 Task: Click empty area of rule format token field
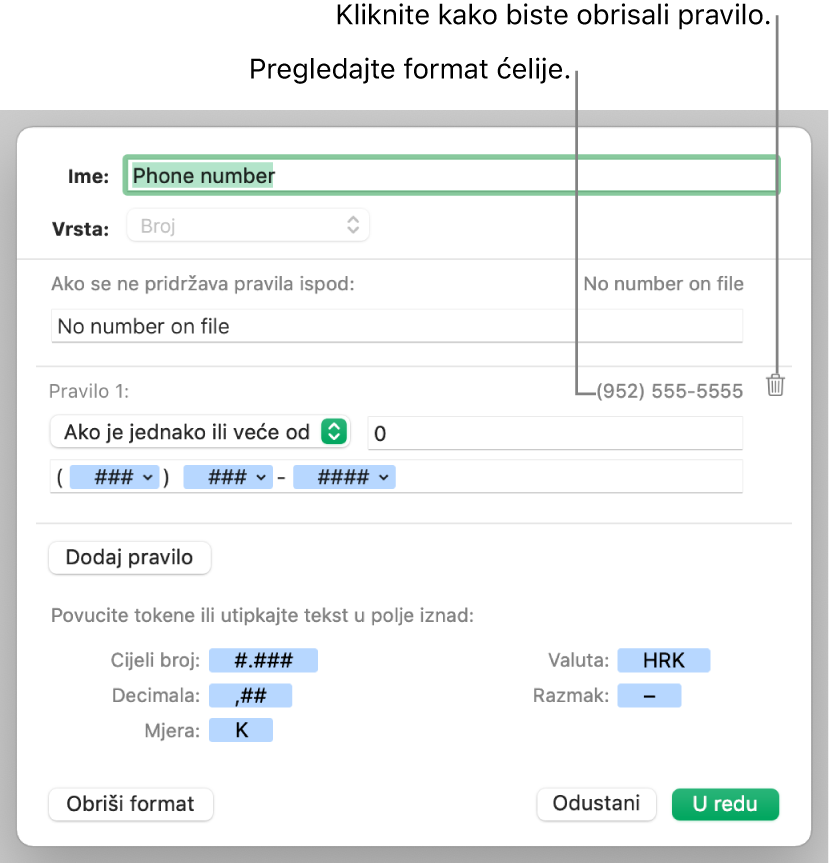click(568, 477)
